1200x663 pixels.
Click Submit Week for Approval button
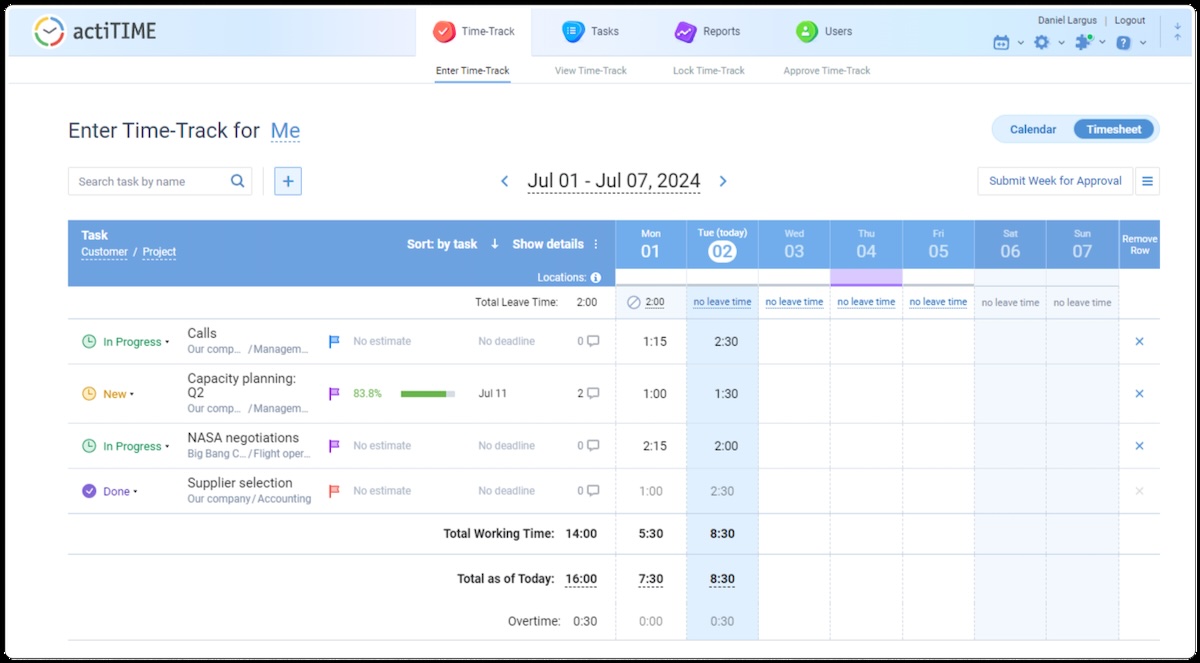[1055, 181]
